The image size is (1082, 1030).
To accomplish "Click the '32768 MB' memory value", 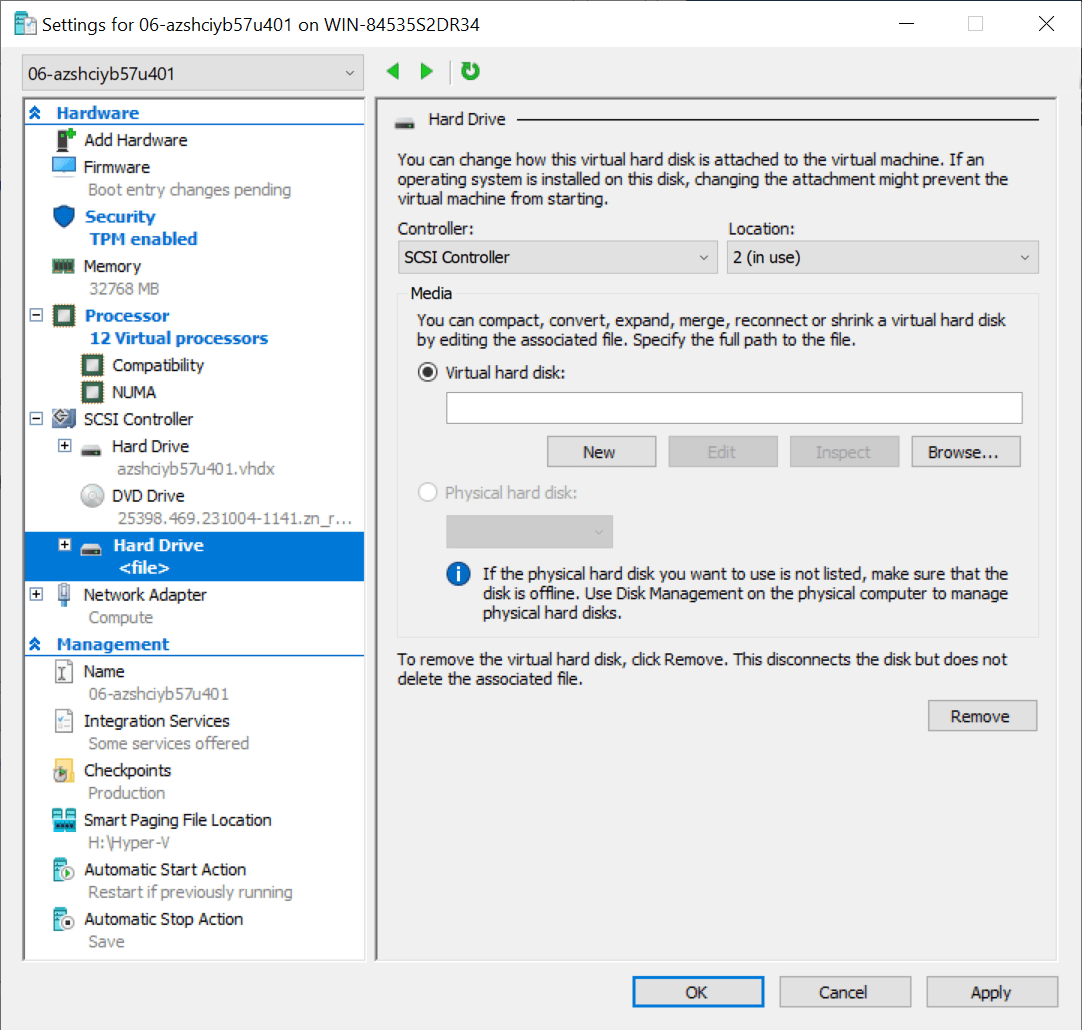I will point(124,288).
